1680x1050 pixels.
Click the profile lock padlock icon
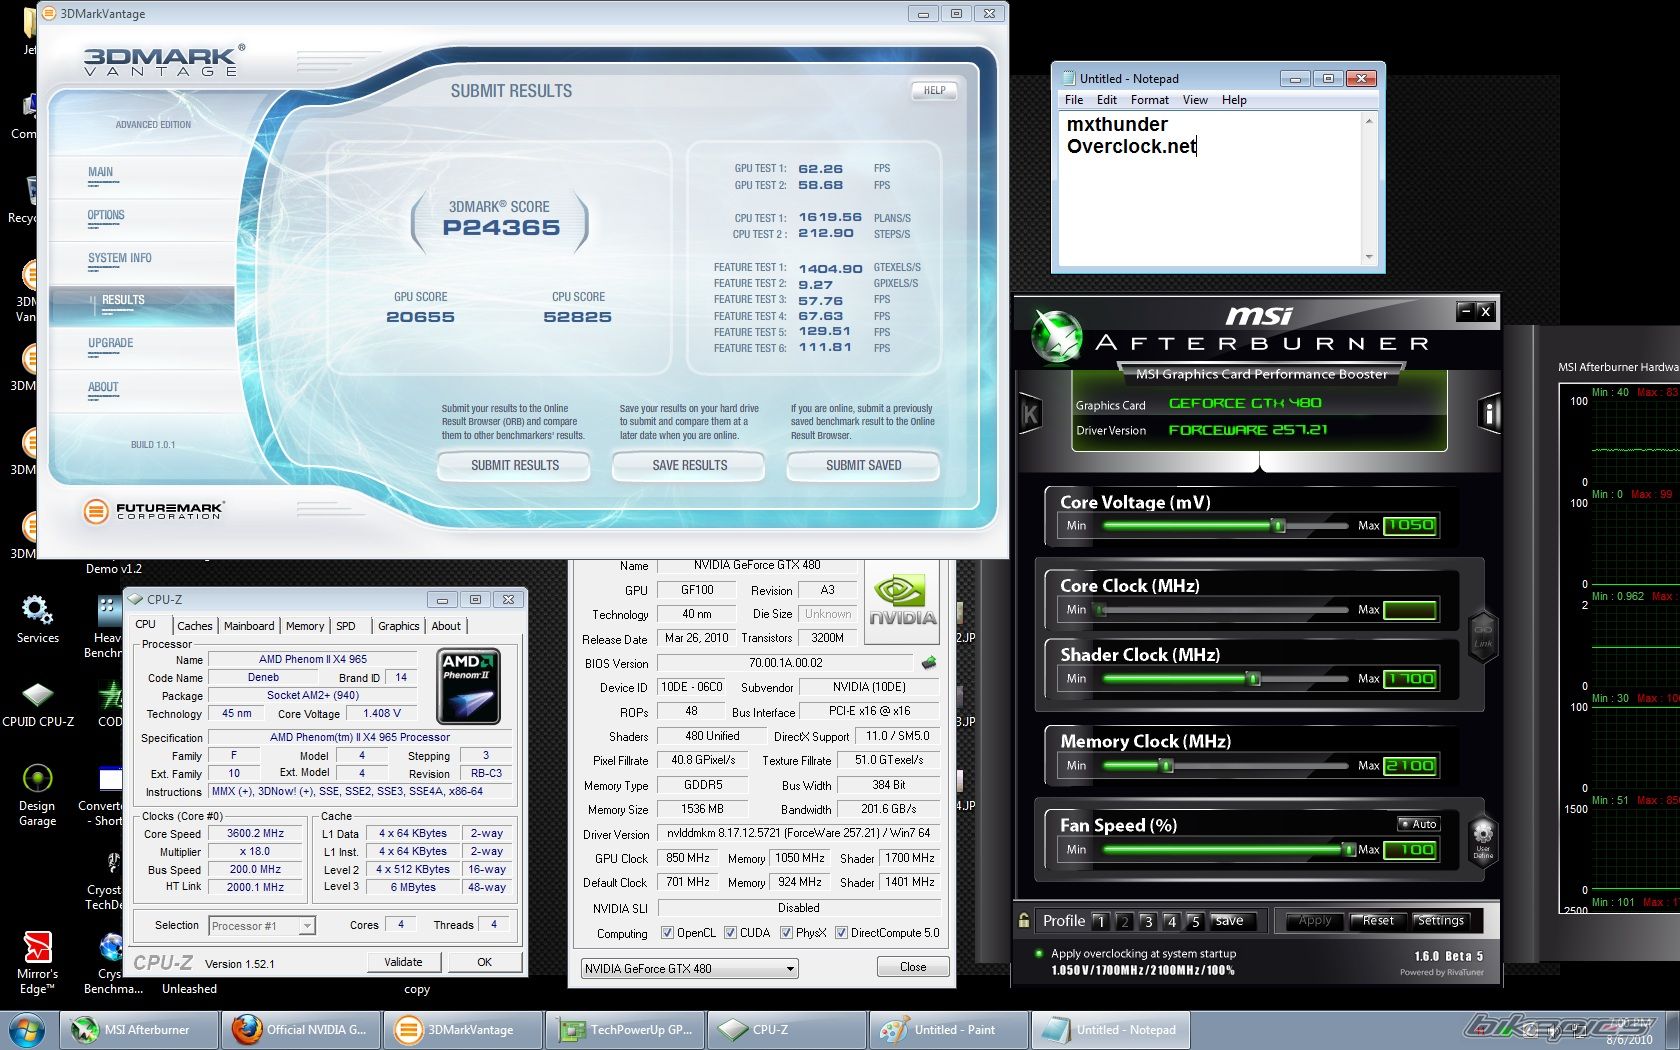(1024, 920)
